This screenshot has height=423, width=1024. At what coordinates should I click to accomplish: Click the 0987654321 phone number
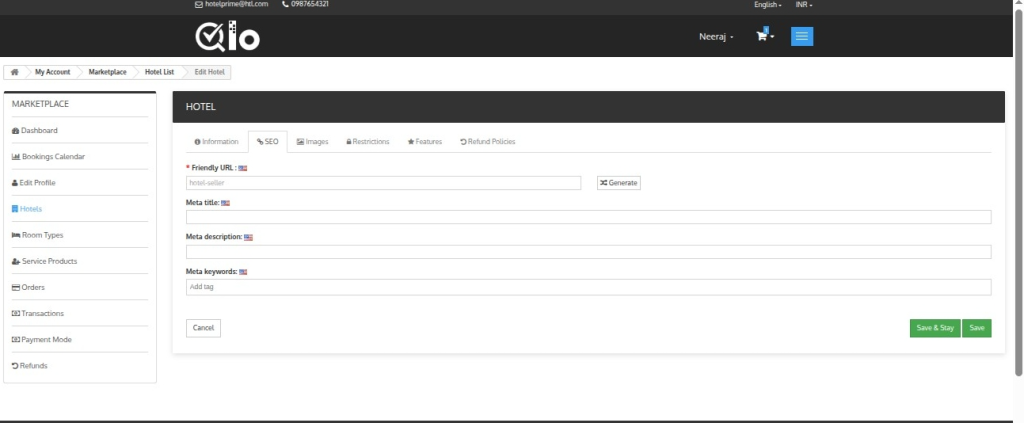310,4
